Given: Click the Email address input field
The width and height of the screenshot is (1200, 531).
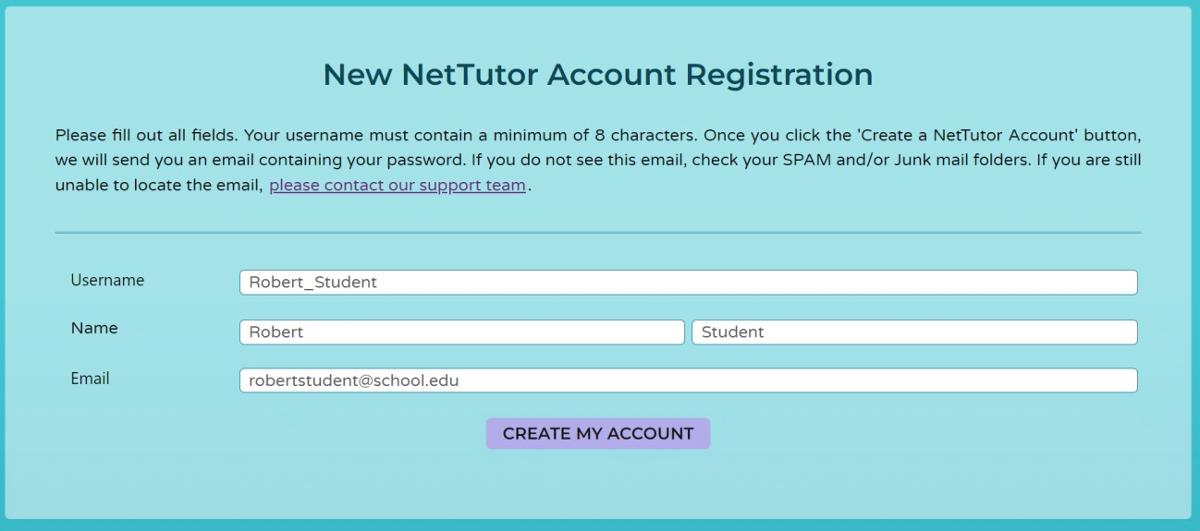Looking at the screenshot, I should pyautogui.click(x=688, y=380).
